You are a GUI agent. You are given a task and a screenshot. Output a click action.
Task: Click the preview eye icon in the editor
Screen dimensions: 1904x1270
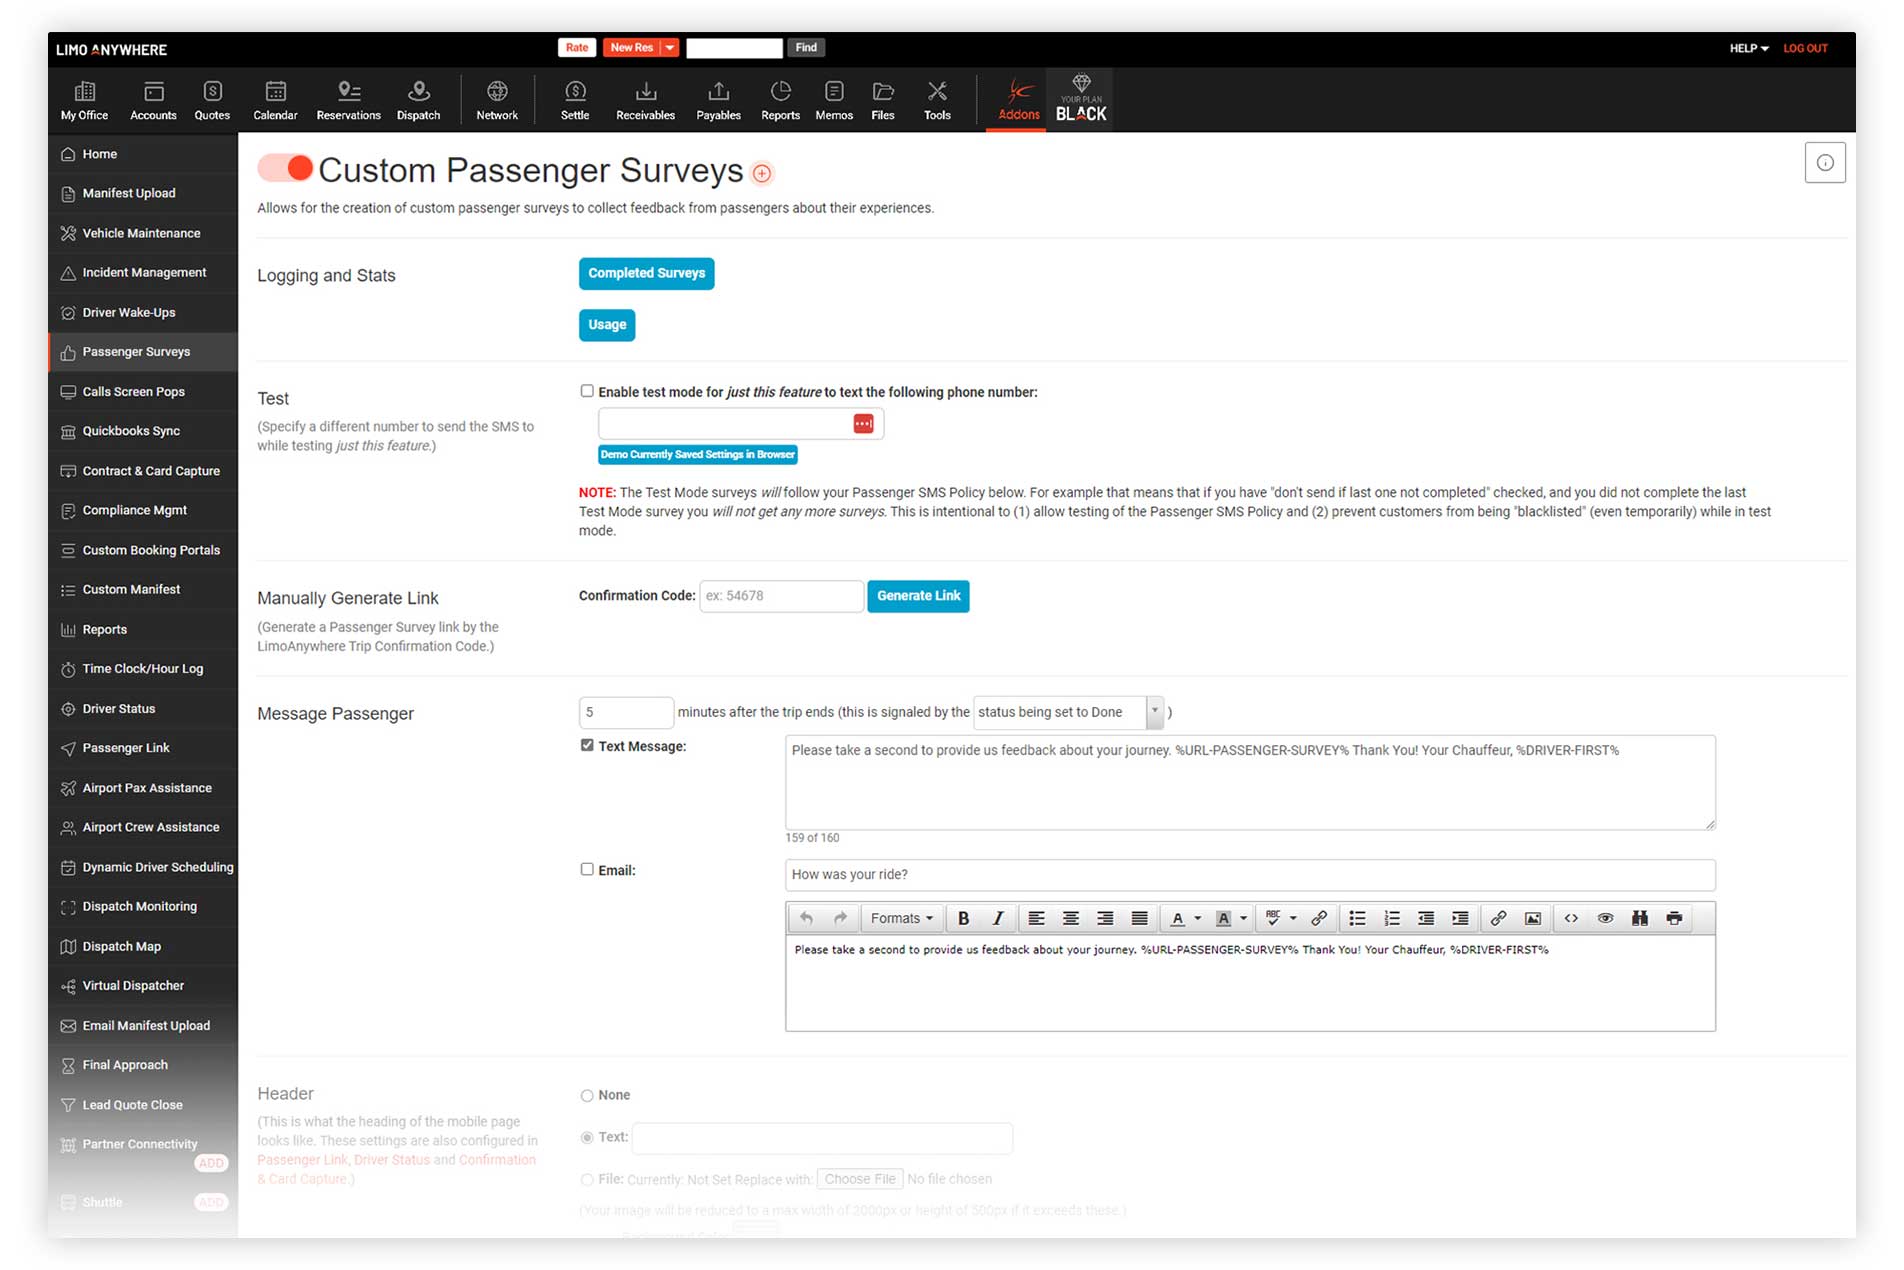click(1605, 918)
